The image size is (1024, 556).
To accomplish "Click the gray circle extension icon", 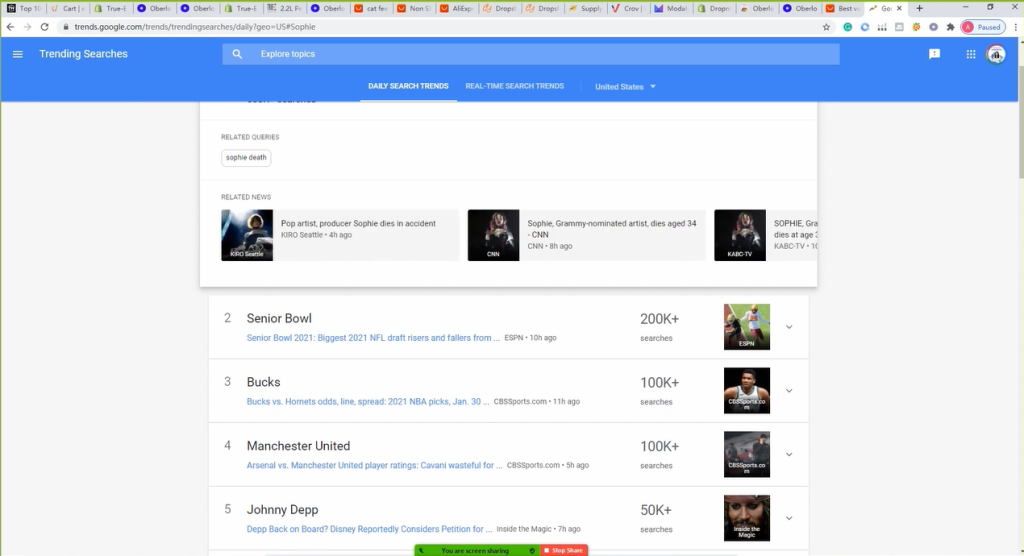I will coord(933,27).
